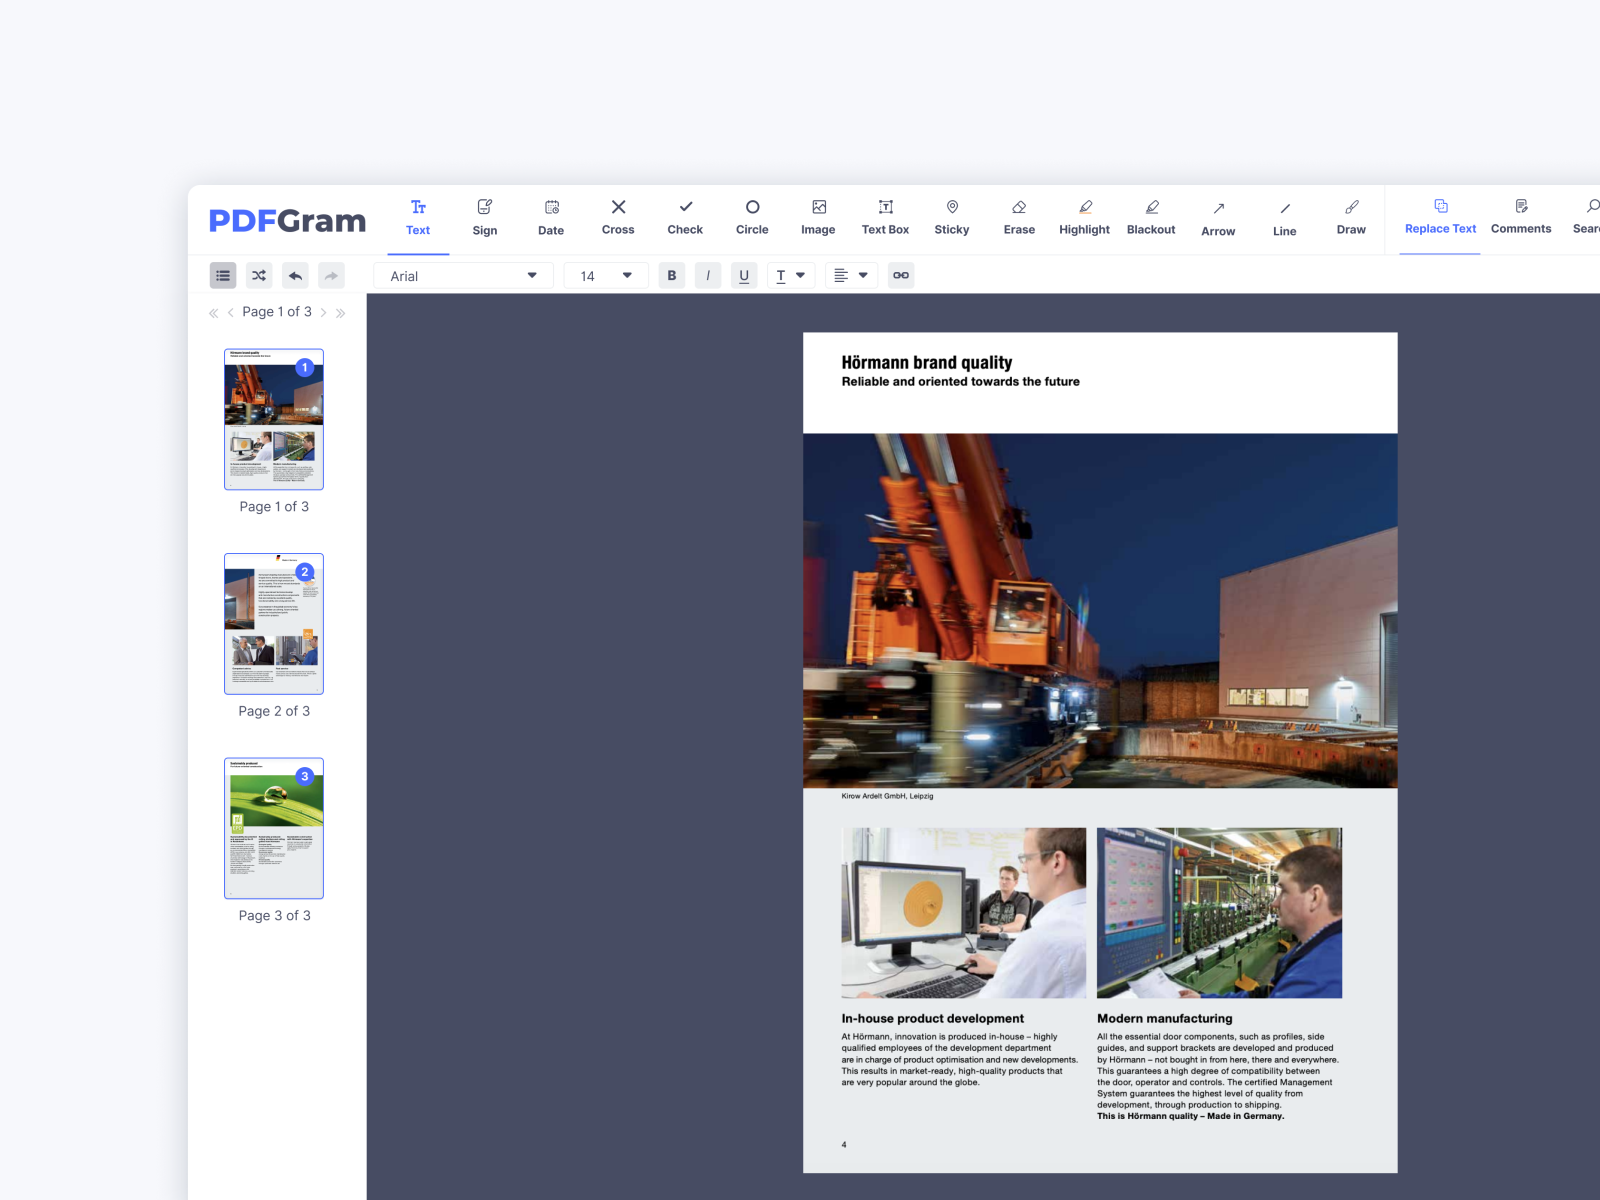This screenshot has height=1200, width=1600.
Task: Click the shuffle/rearrange pages icon
Action: tap(259, 276)
